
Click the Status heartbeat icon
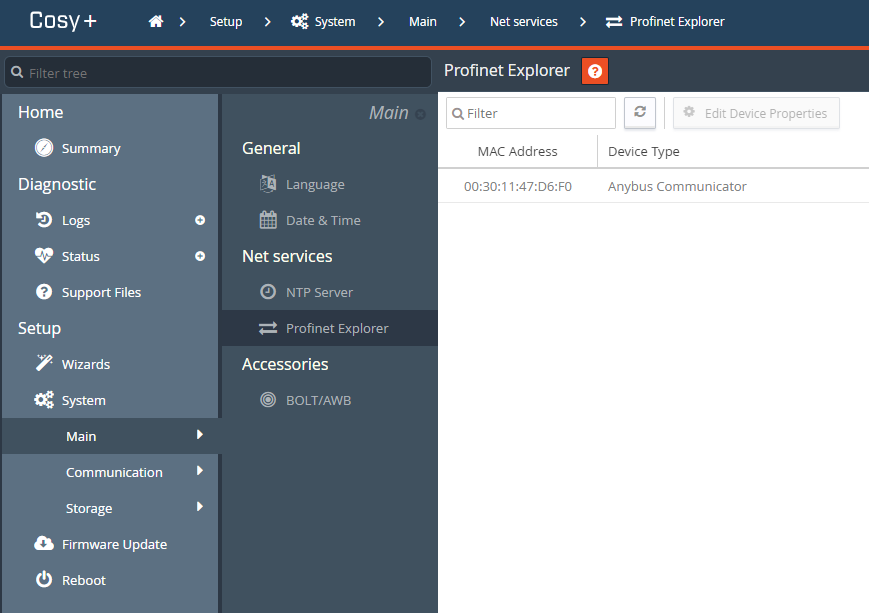click(44, 256)
